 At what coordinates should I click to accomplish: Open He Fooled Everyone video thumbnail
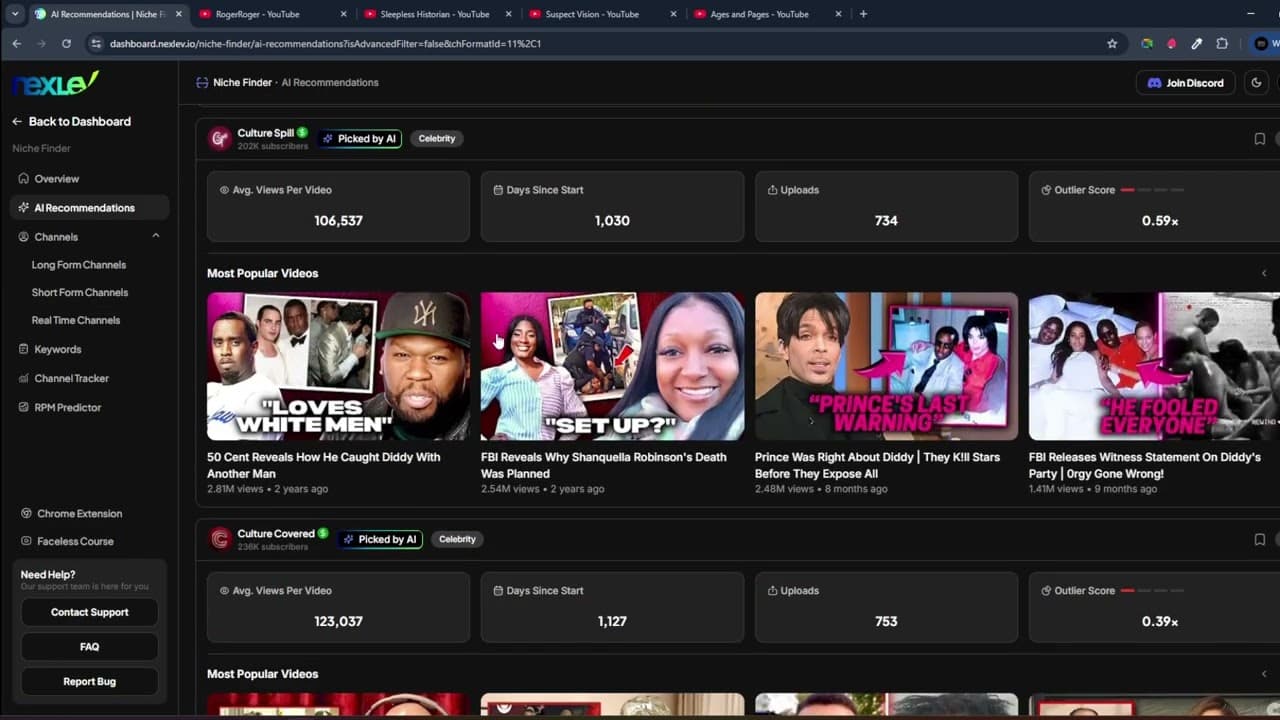(x=1154, y=366)
